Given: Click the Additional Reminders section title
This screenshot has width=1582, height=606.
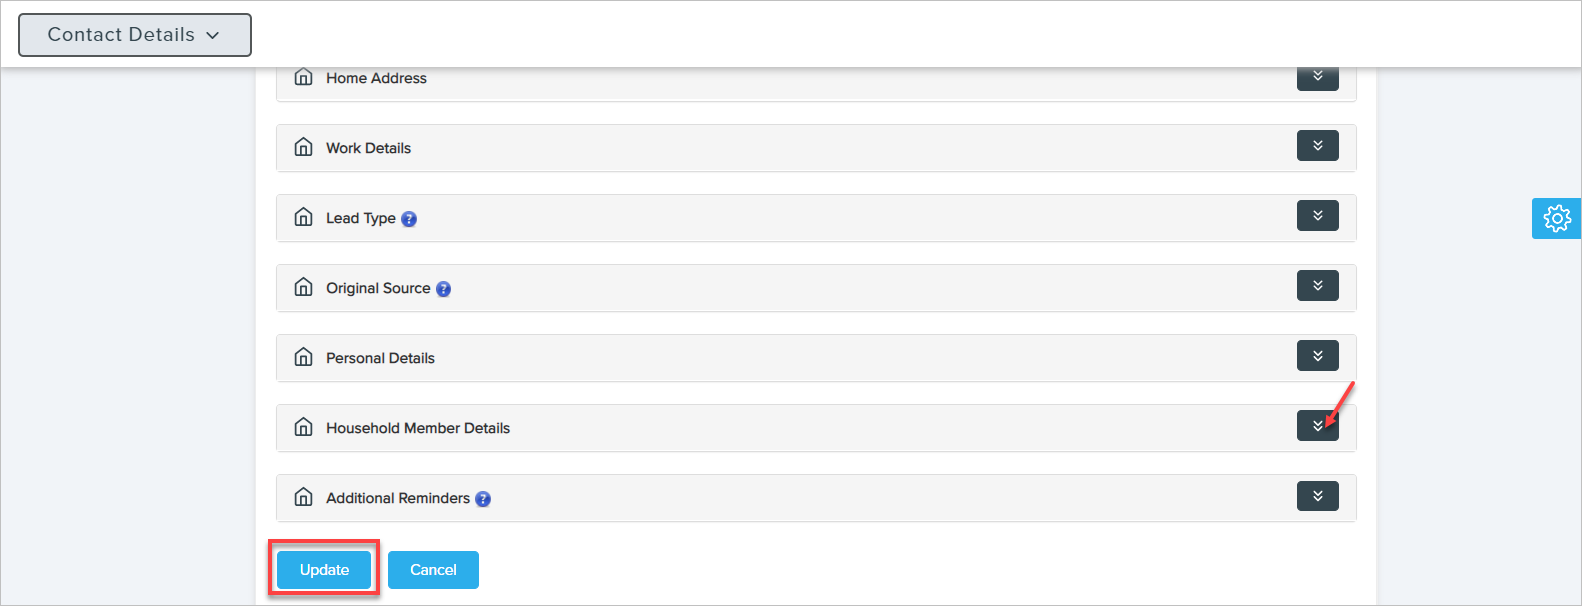Looking at the screenshot, I should 397,498.
